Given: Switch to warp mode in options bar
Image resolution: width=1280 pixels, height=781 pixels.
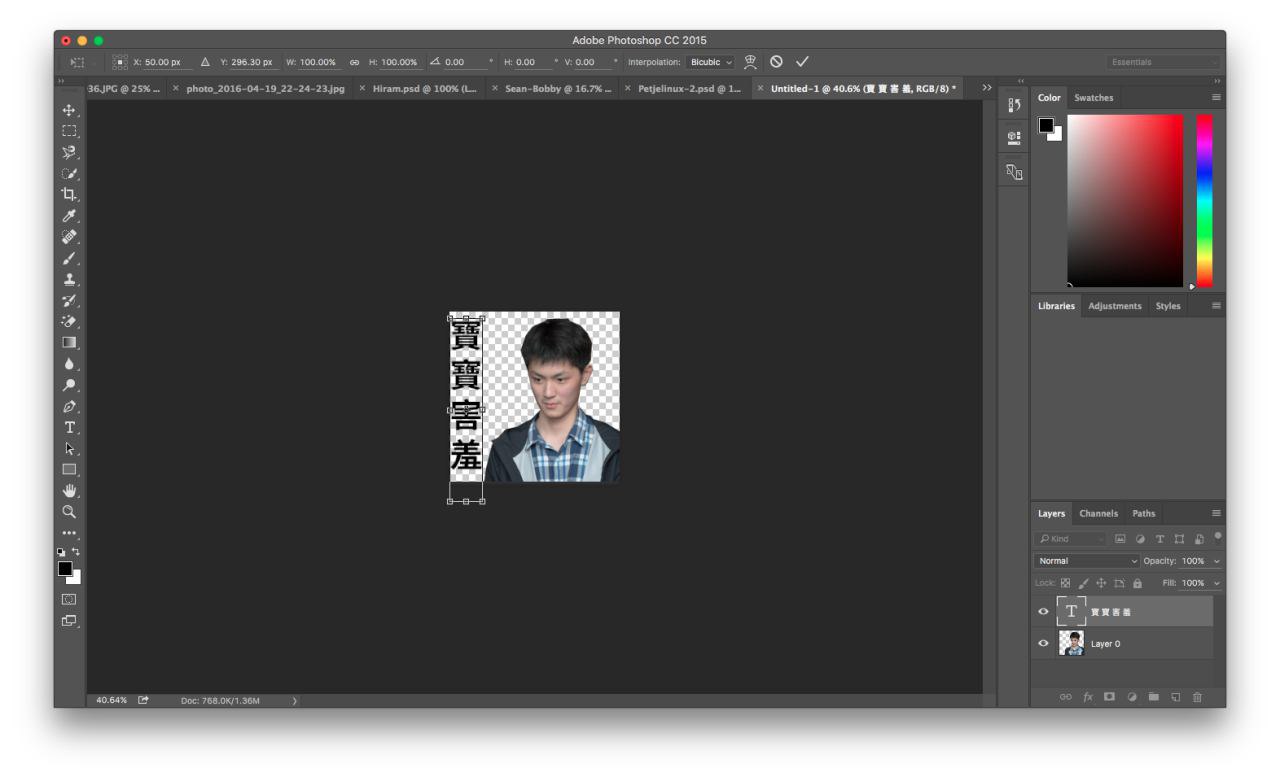Looking at the screenshot, I should [750, 62].
